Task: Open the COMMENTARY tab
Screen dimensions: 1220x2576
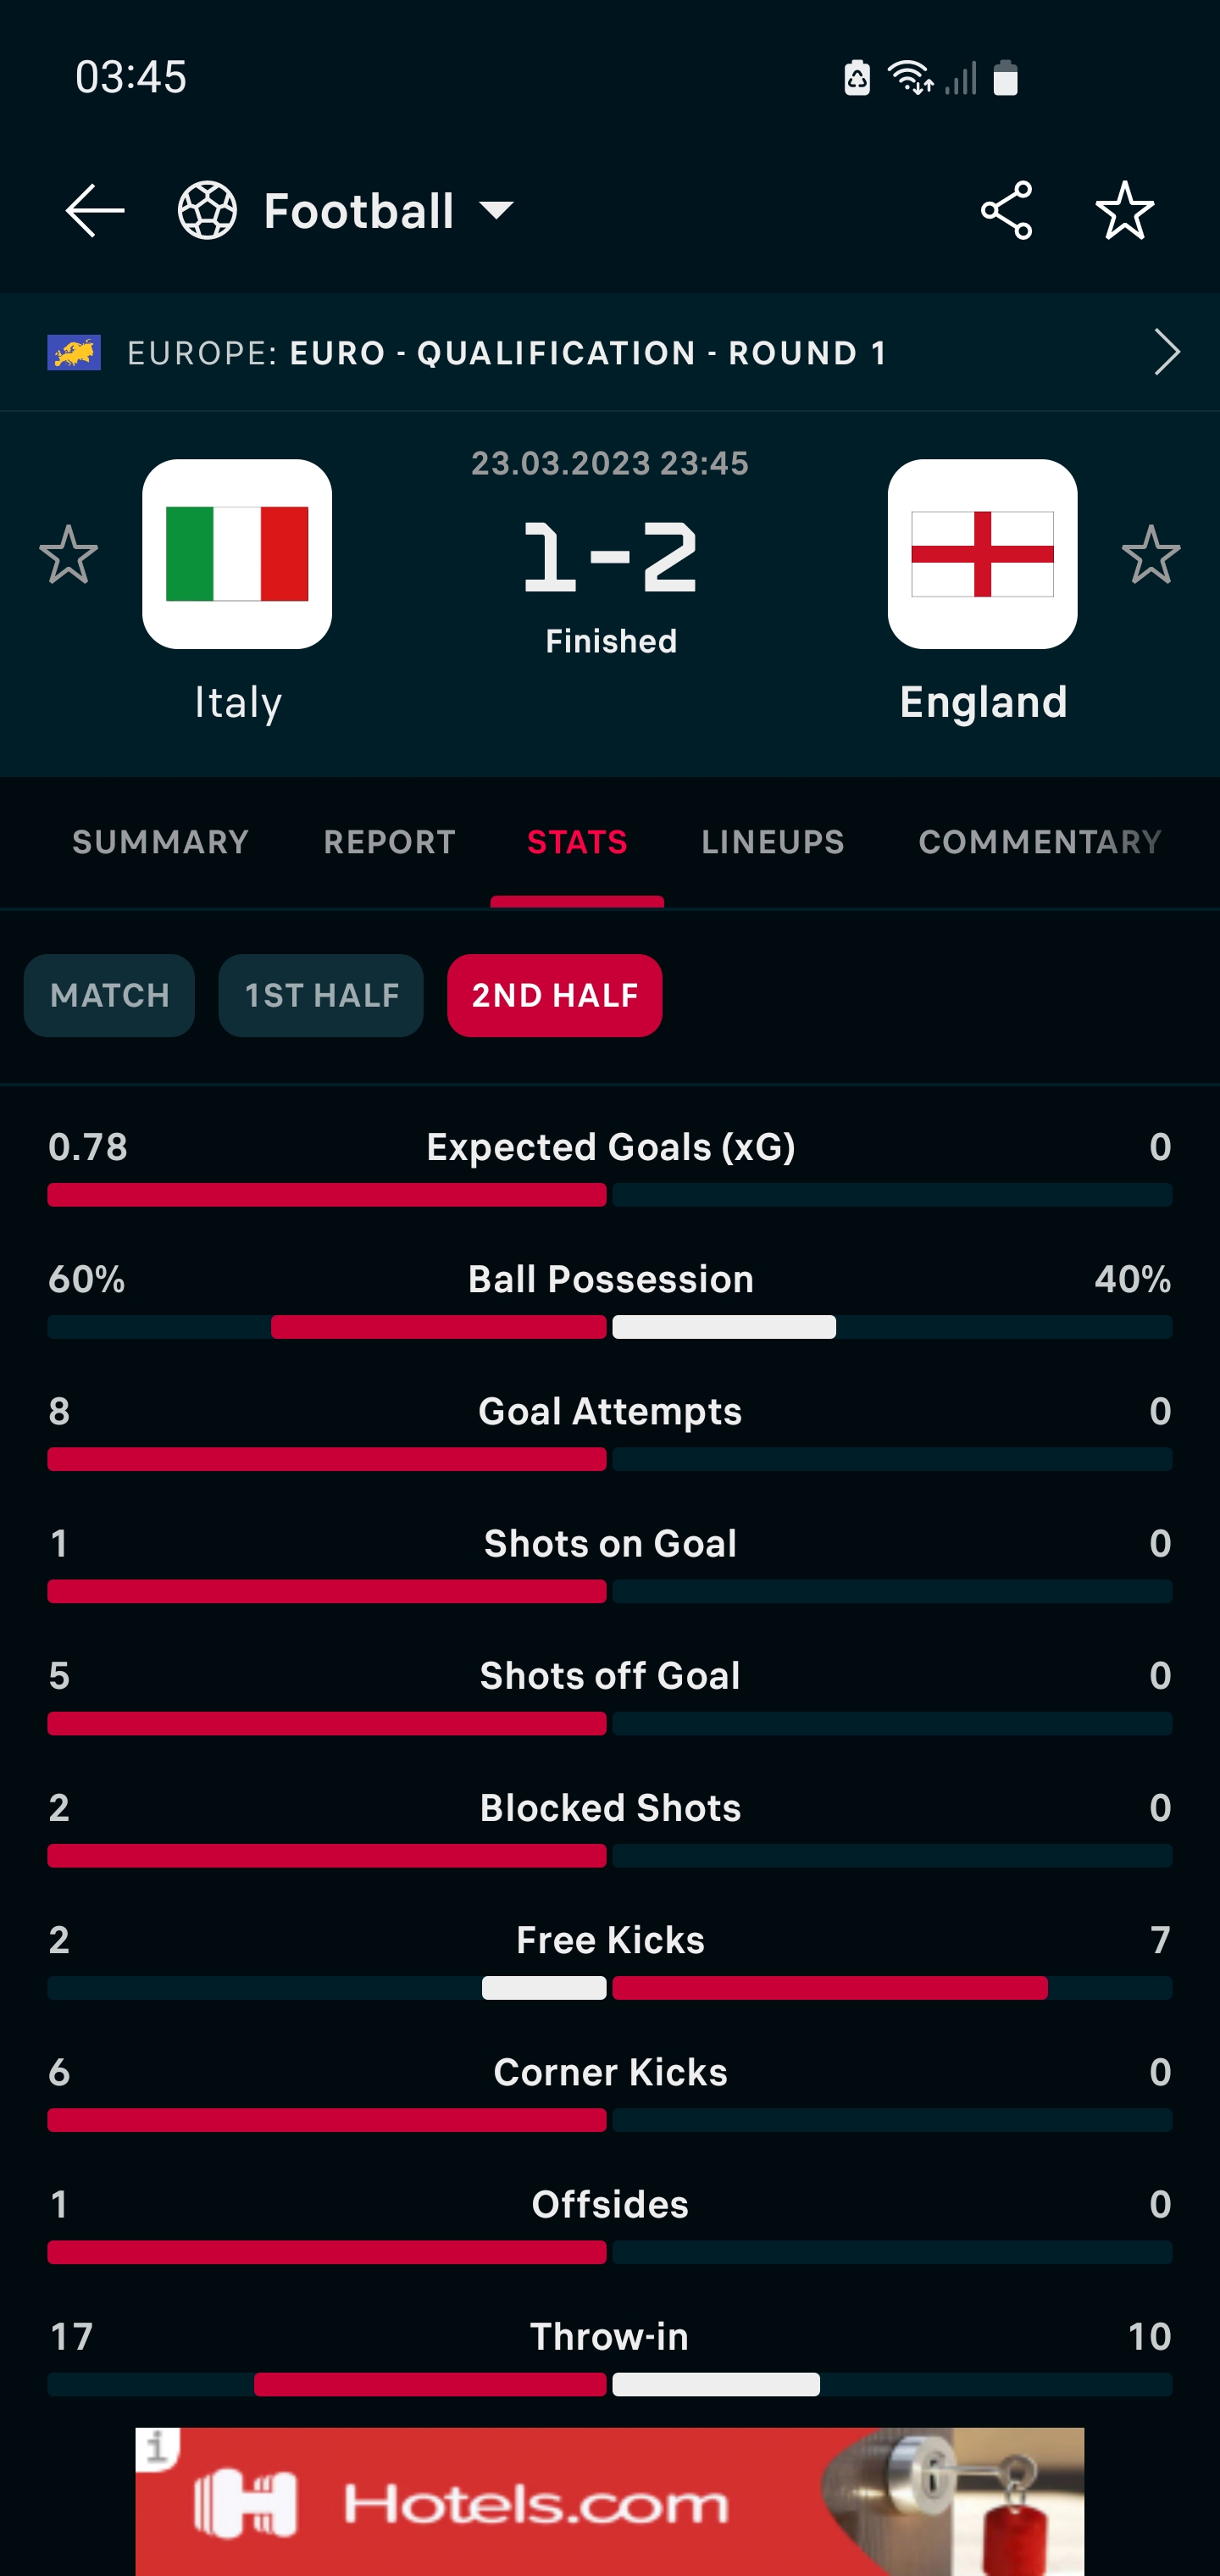Action: click(x=1039, y=841)
